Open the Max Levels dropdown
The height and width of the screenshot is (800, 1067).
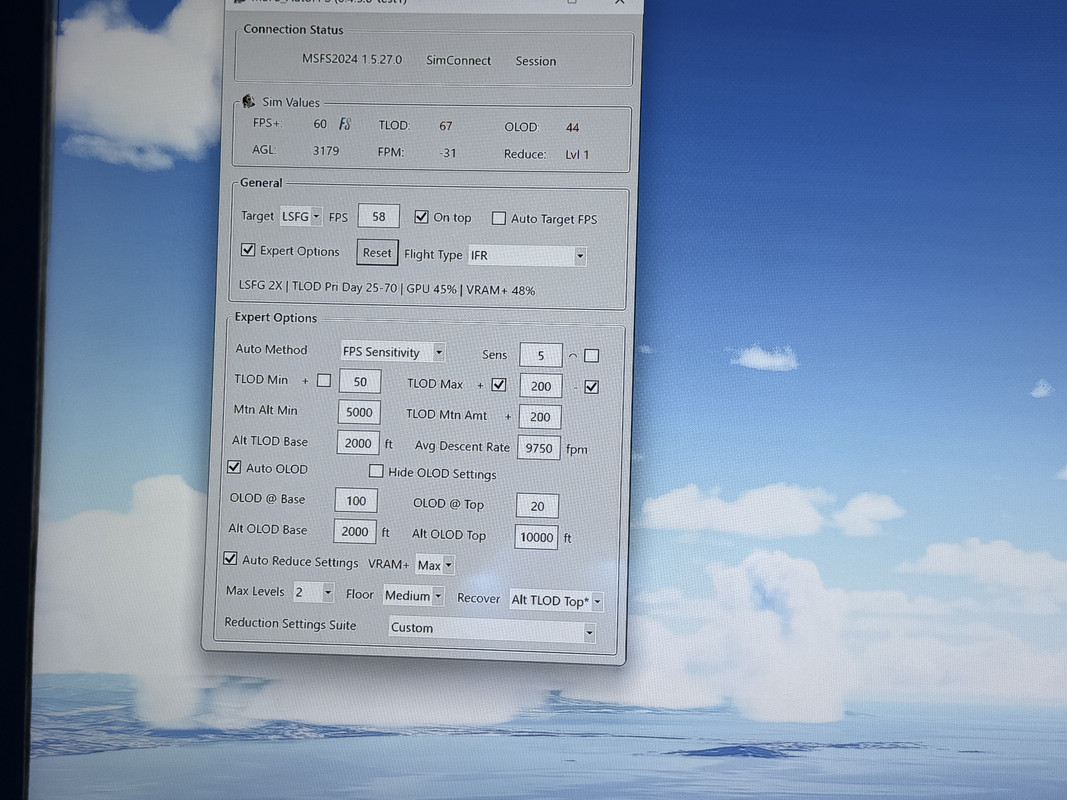pos(313,593)
